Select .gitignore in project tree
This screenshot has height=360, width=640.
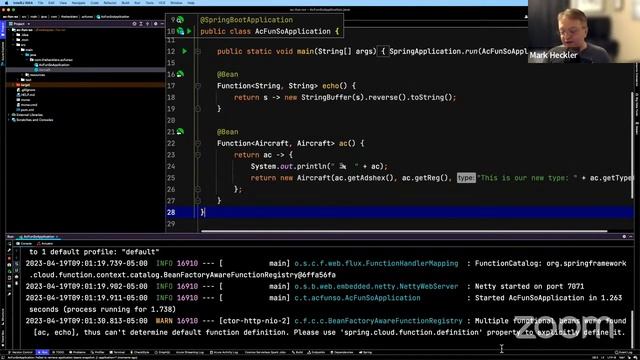26,90
